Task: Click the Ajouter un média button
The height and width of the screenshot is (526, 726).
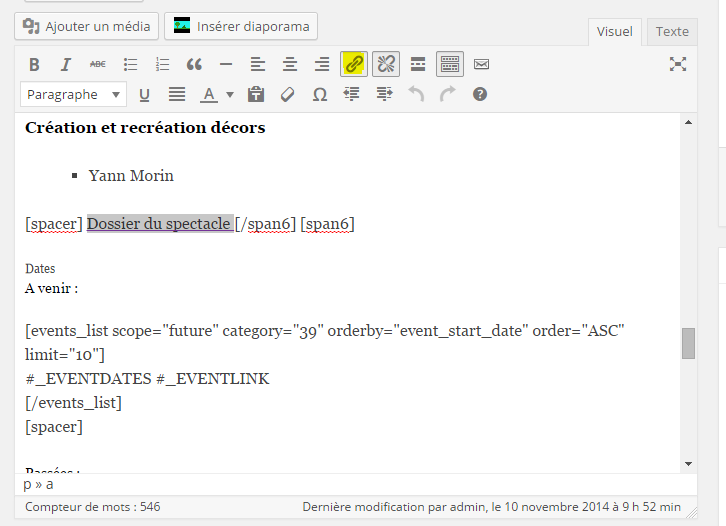Action: pyautogui.click(x=87, y=26)
